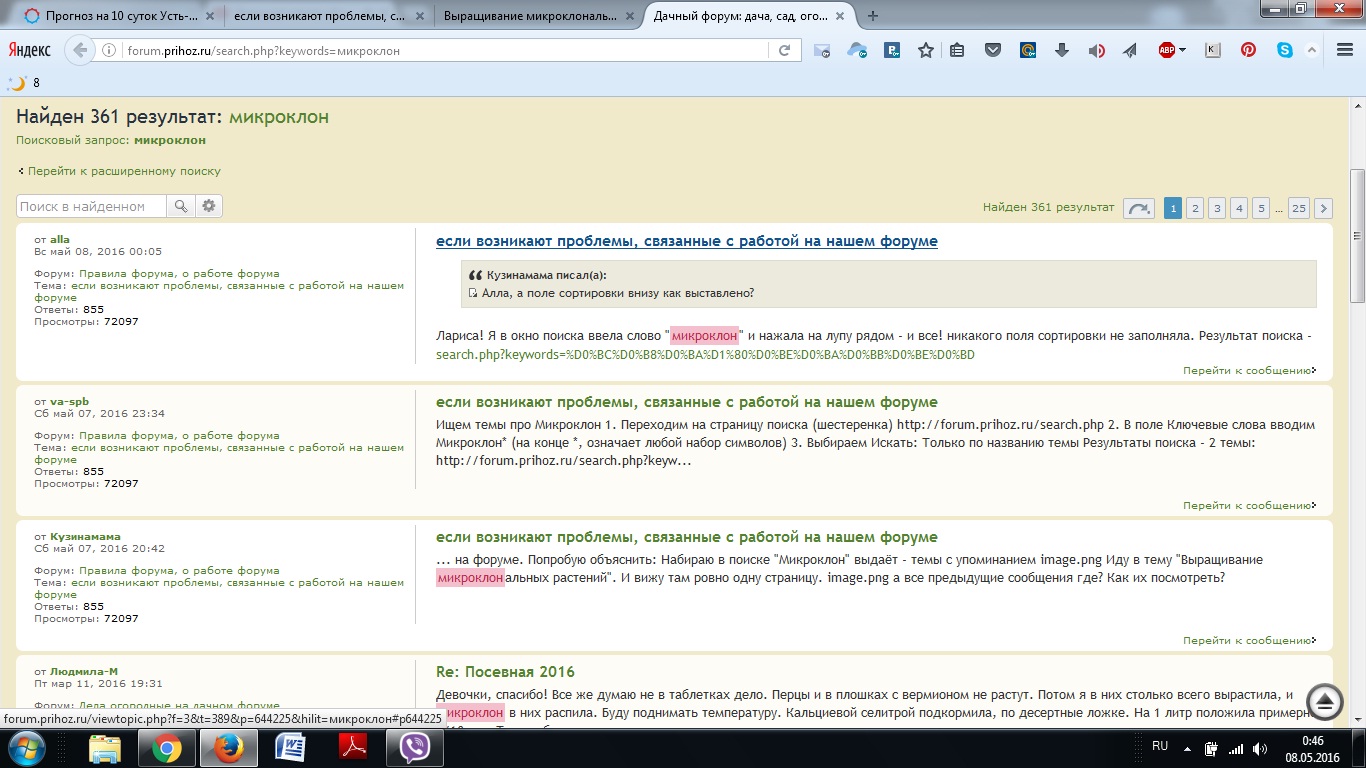This screenshot has height=768, width=1366.
Task: Click the magnifier search-in-results icon
Action: tap(181, 206)
